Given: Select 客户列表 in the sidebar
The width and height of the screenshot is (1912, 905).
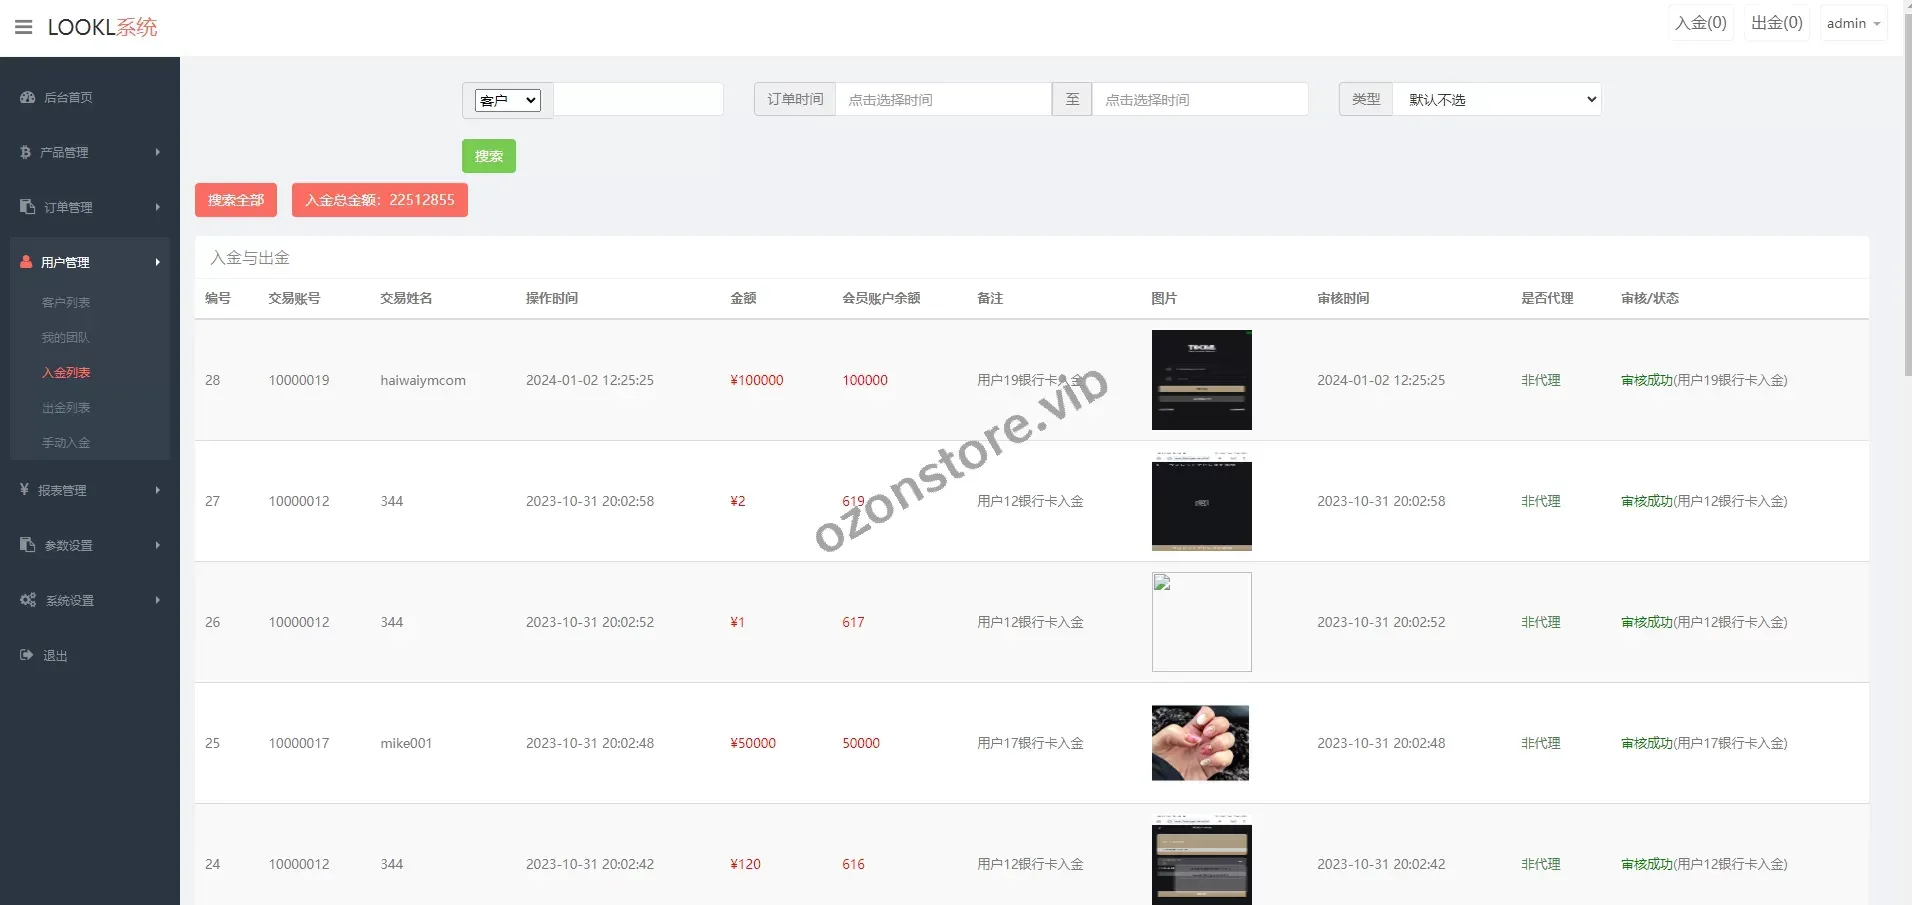Looking at the screenshot, I should coord(66,303).
